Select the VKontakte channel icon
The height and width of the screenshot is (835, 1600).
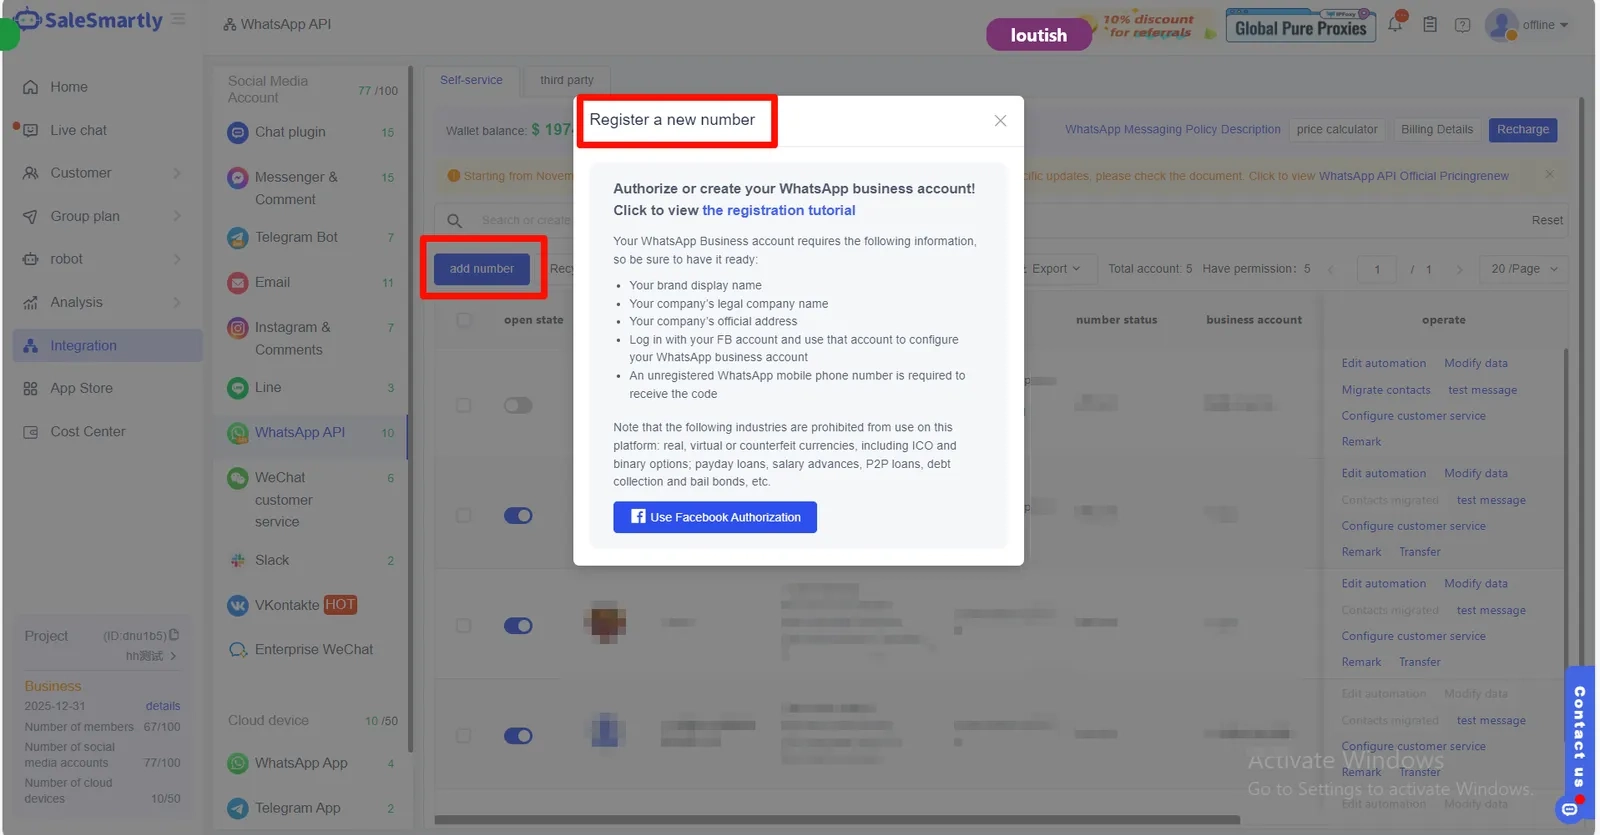[237, 605]
